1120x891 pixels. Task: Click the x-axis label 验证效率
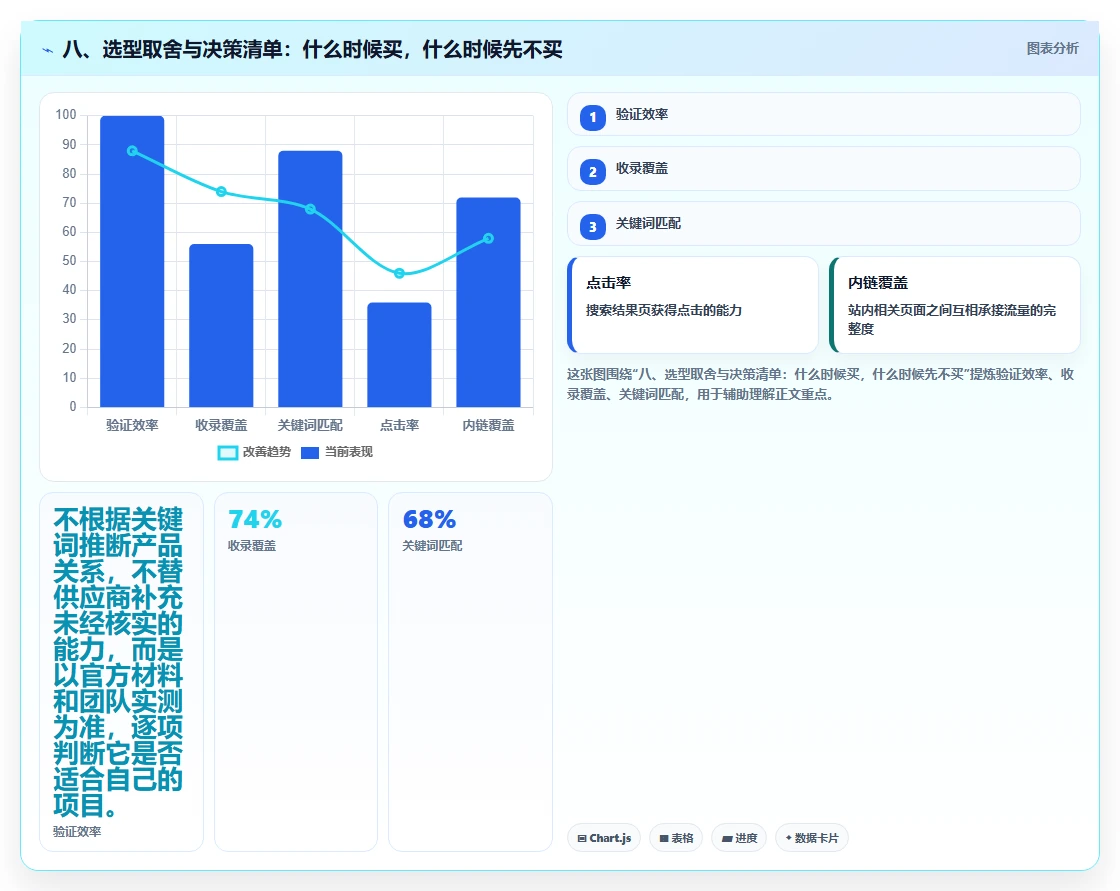(132, 425)
